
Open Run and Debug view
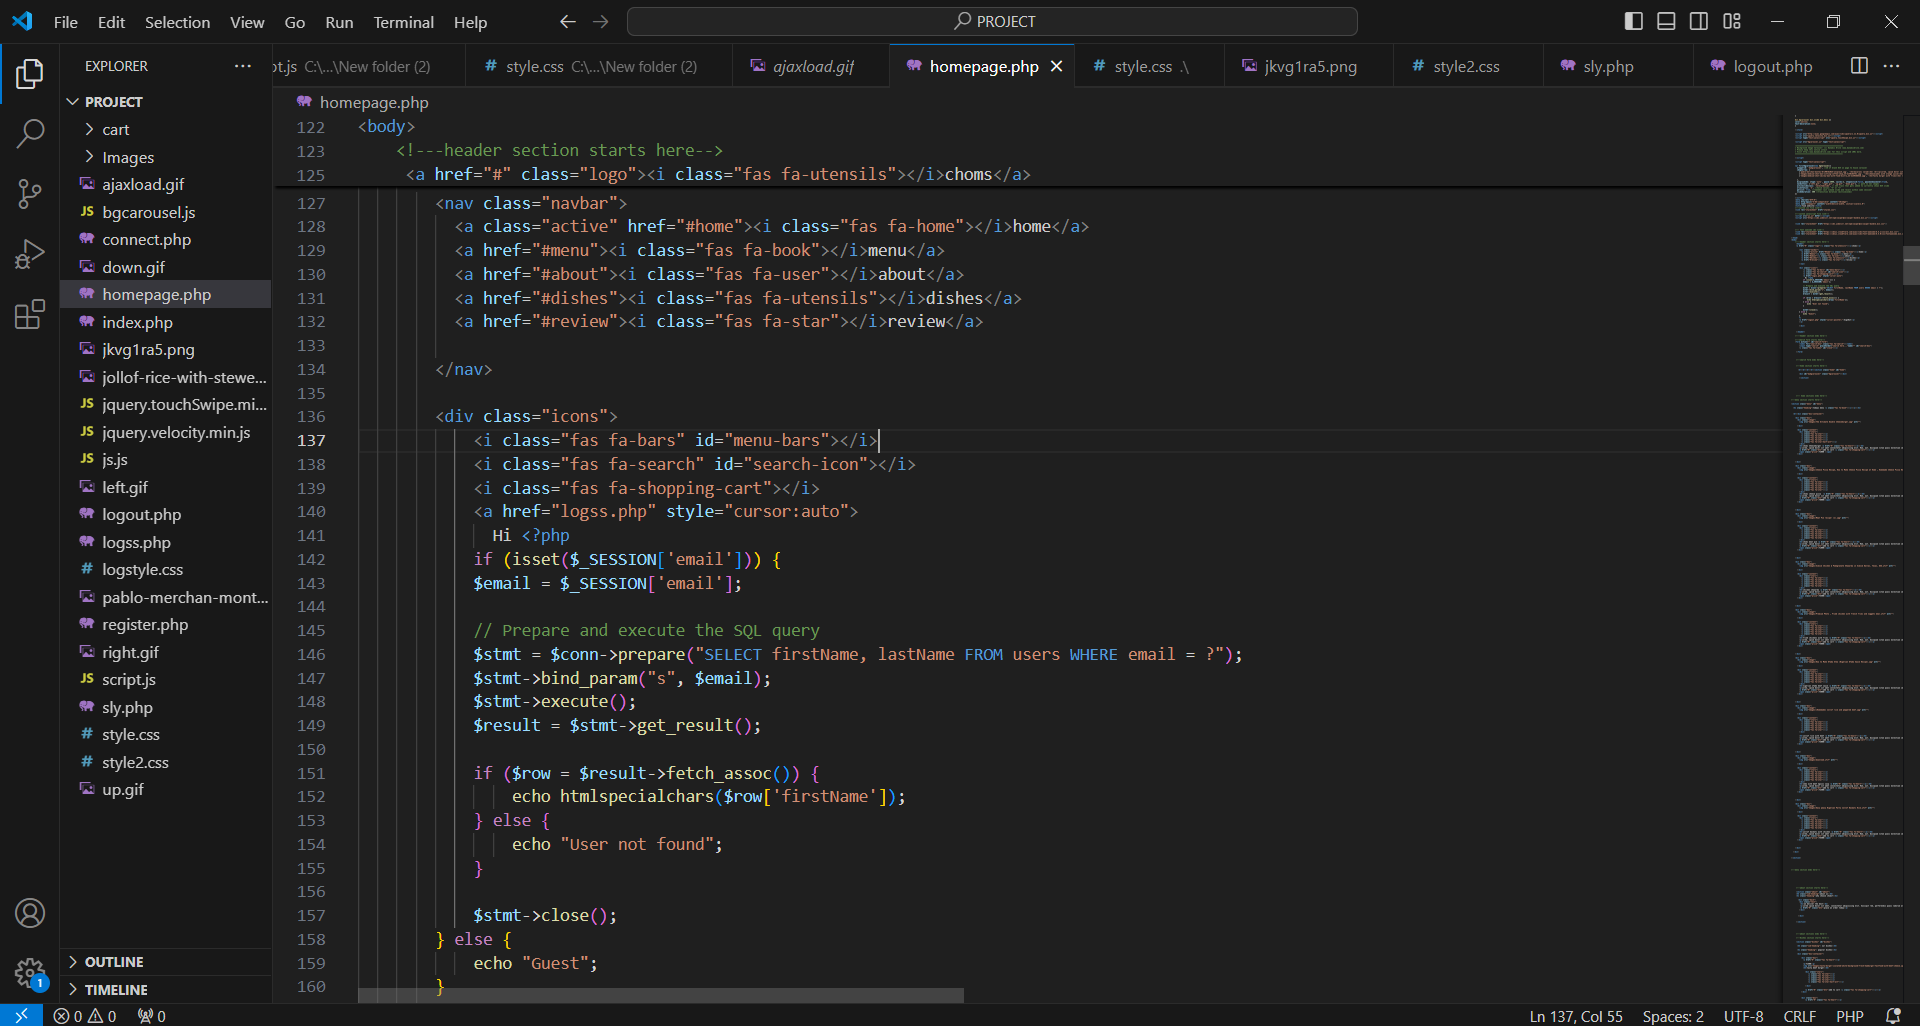click(x=30, y=254)
